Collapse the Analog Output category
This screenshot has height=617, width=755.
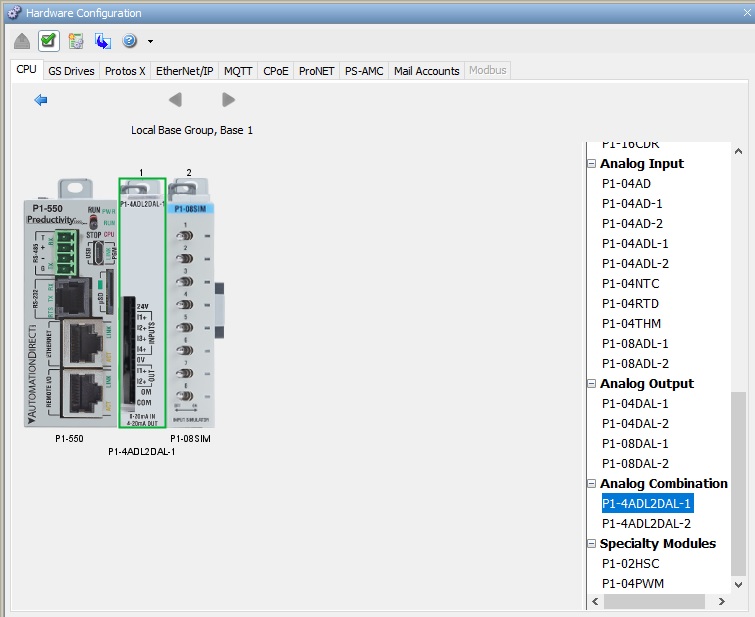click(x=592, y=384)
